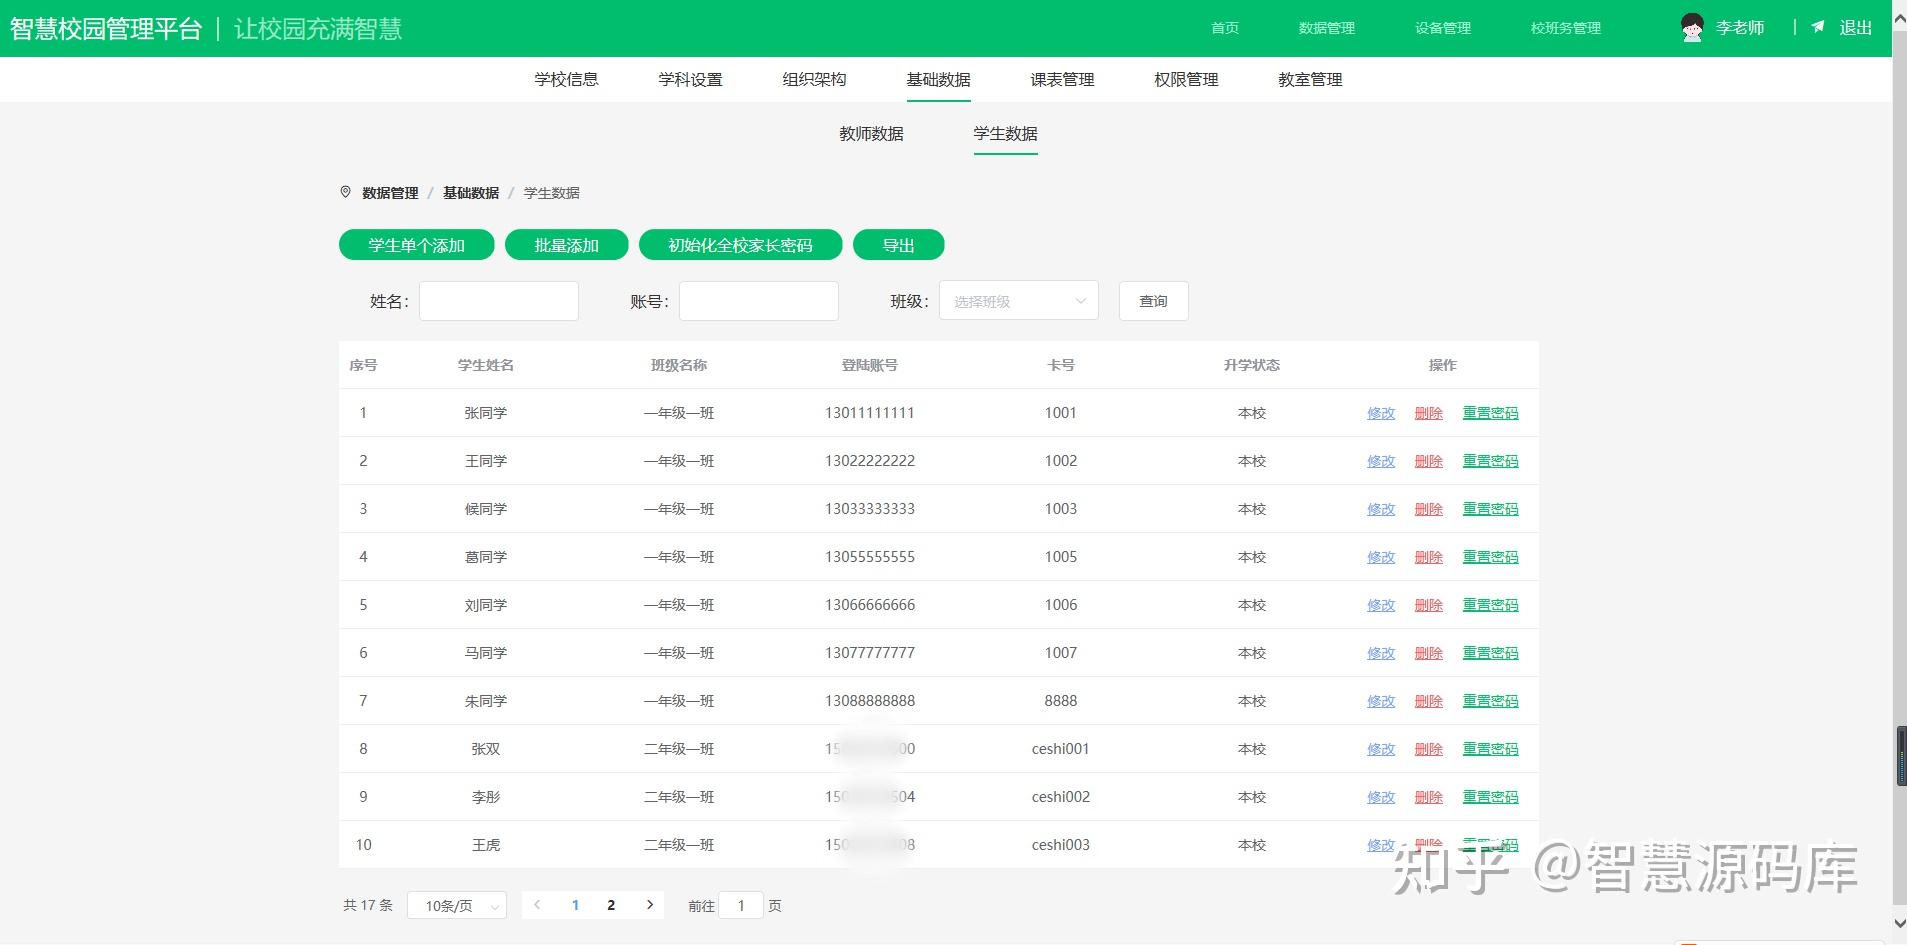Click 重置密码 for 候同学
Screen dimensions: 1907x945
tap(1491, 509)
